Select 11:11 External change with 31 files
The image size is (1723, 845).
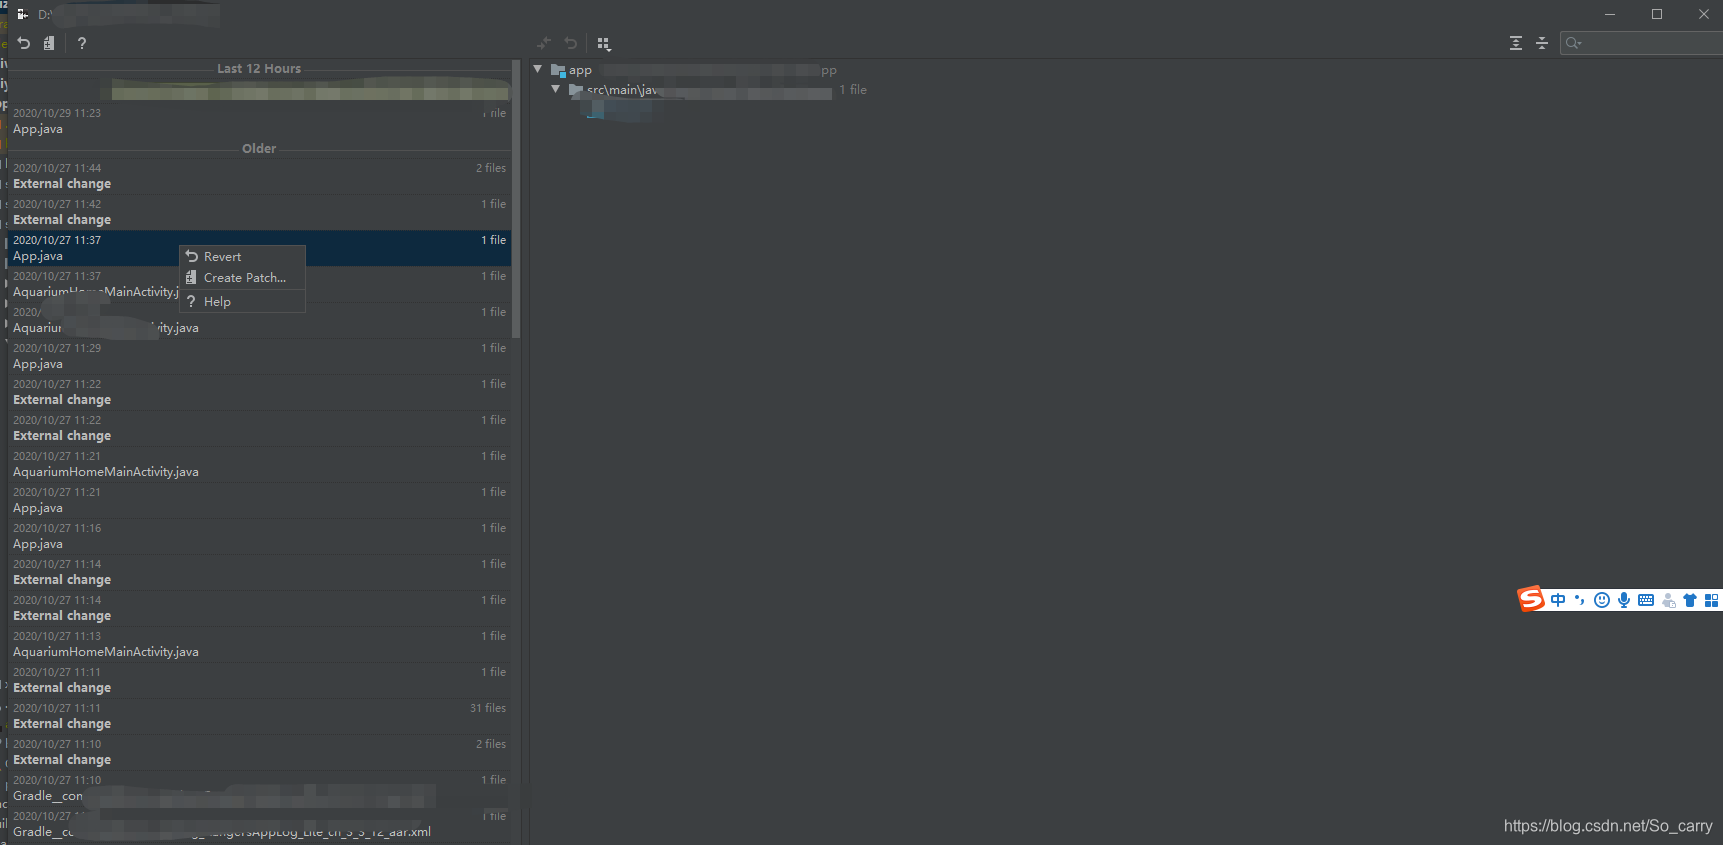click(259, 716)
